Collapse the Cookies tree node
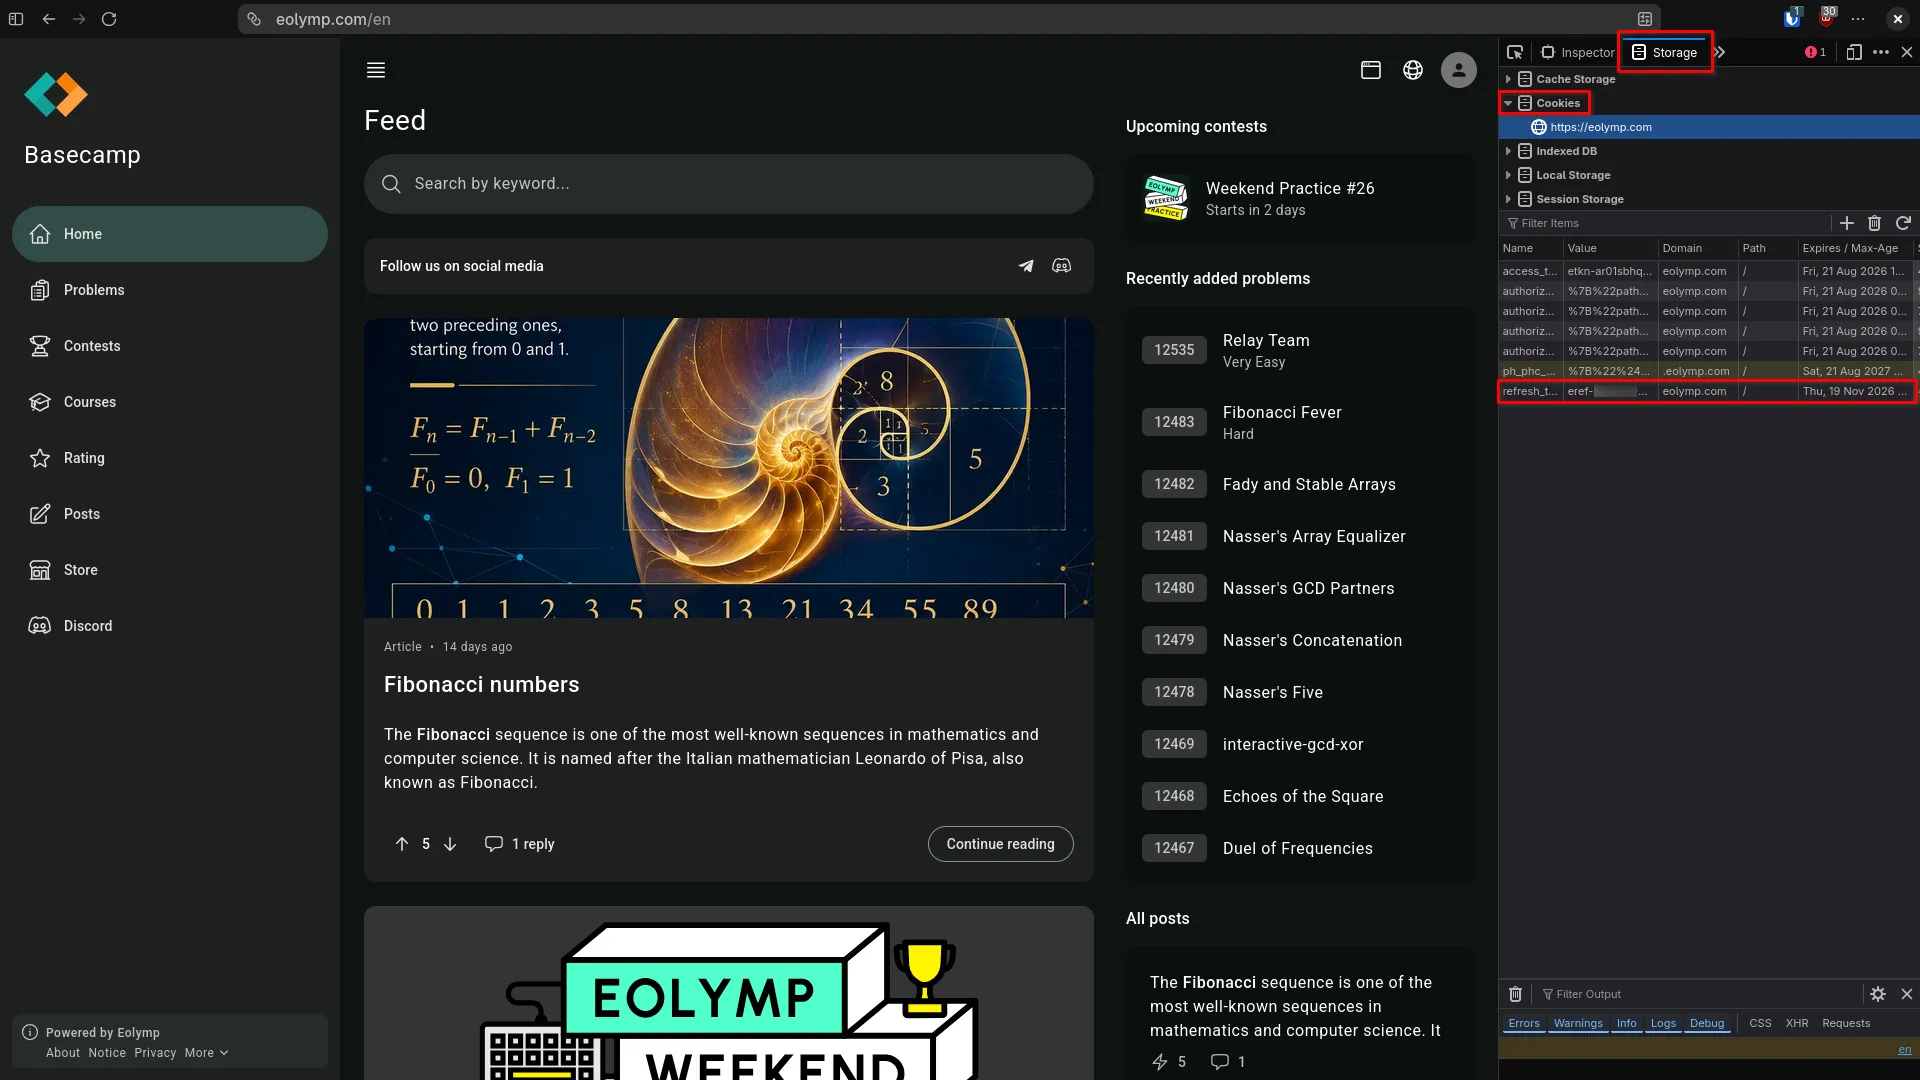This screenshot has height=1080, width=1920. [1508, 103]
